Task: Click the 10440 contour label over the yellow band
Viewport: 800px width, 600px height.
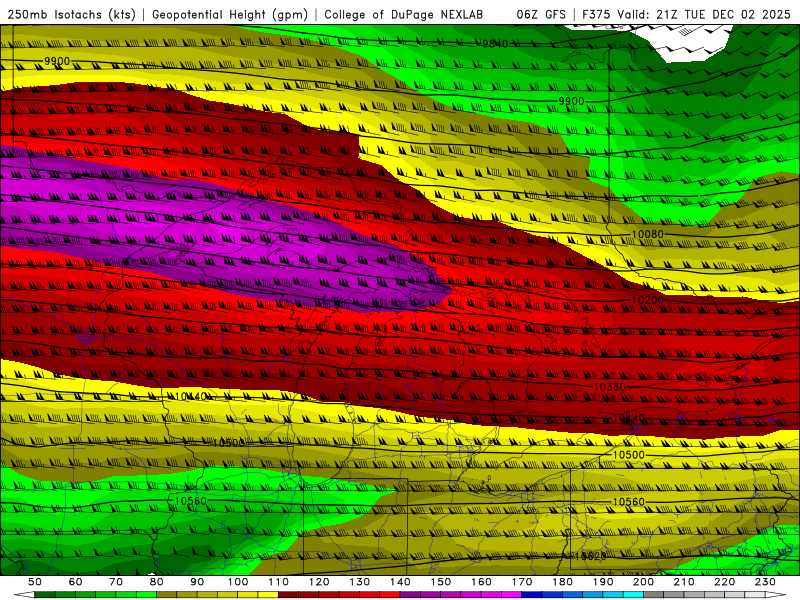Action: coord(190,396)
